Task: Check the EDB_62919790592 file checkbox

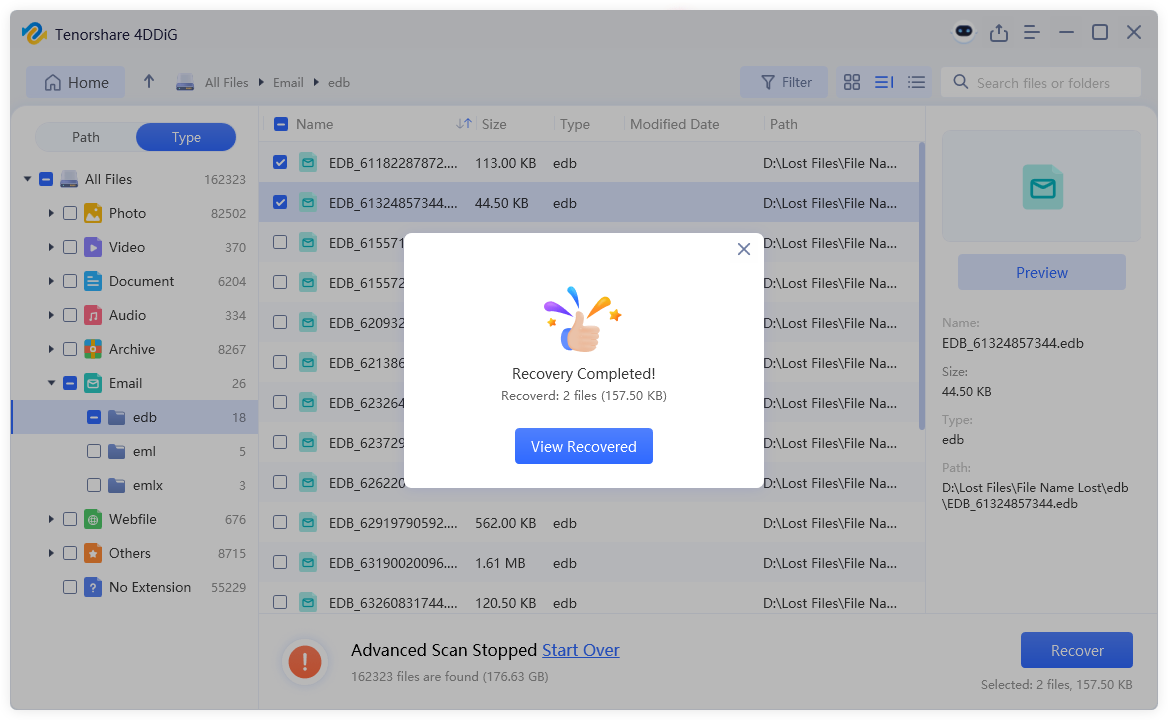Action: pyautogui.click(x=280, y=523)
